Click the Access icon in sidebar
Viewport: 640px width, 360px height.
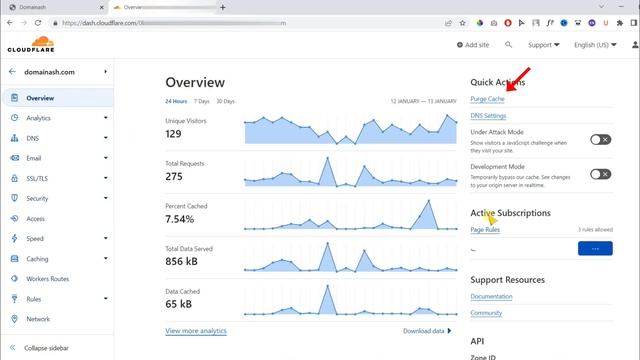15,218
